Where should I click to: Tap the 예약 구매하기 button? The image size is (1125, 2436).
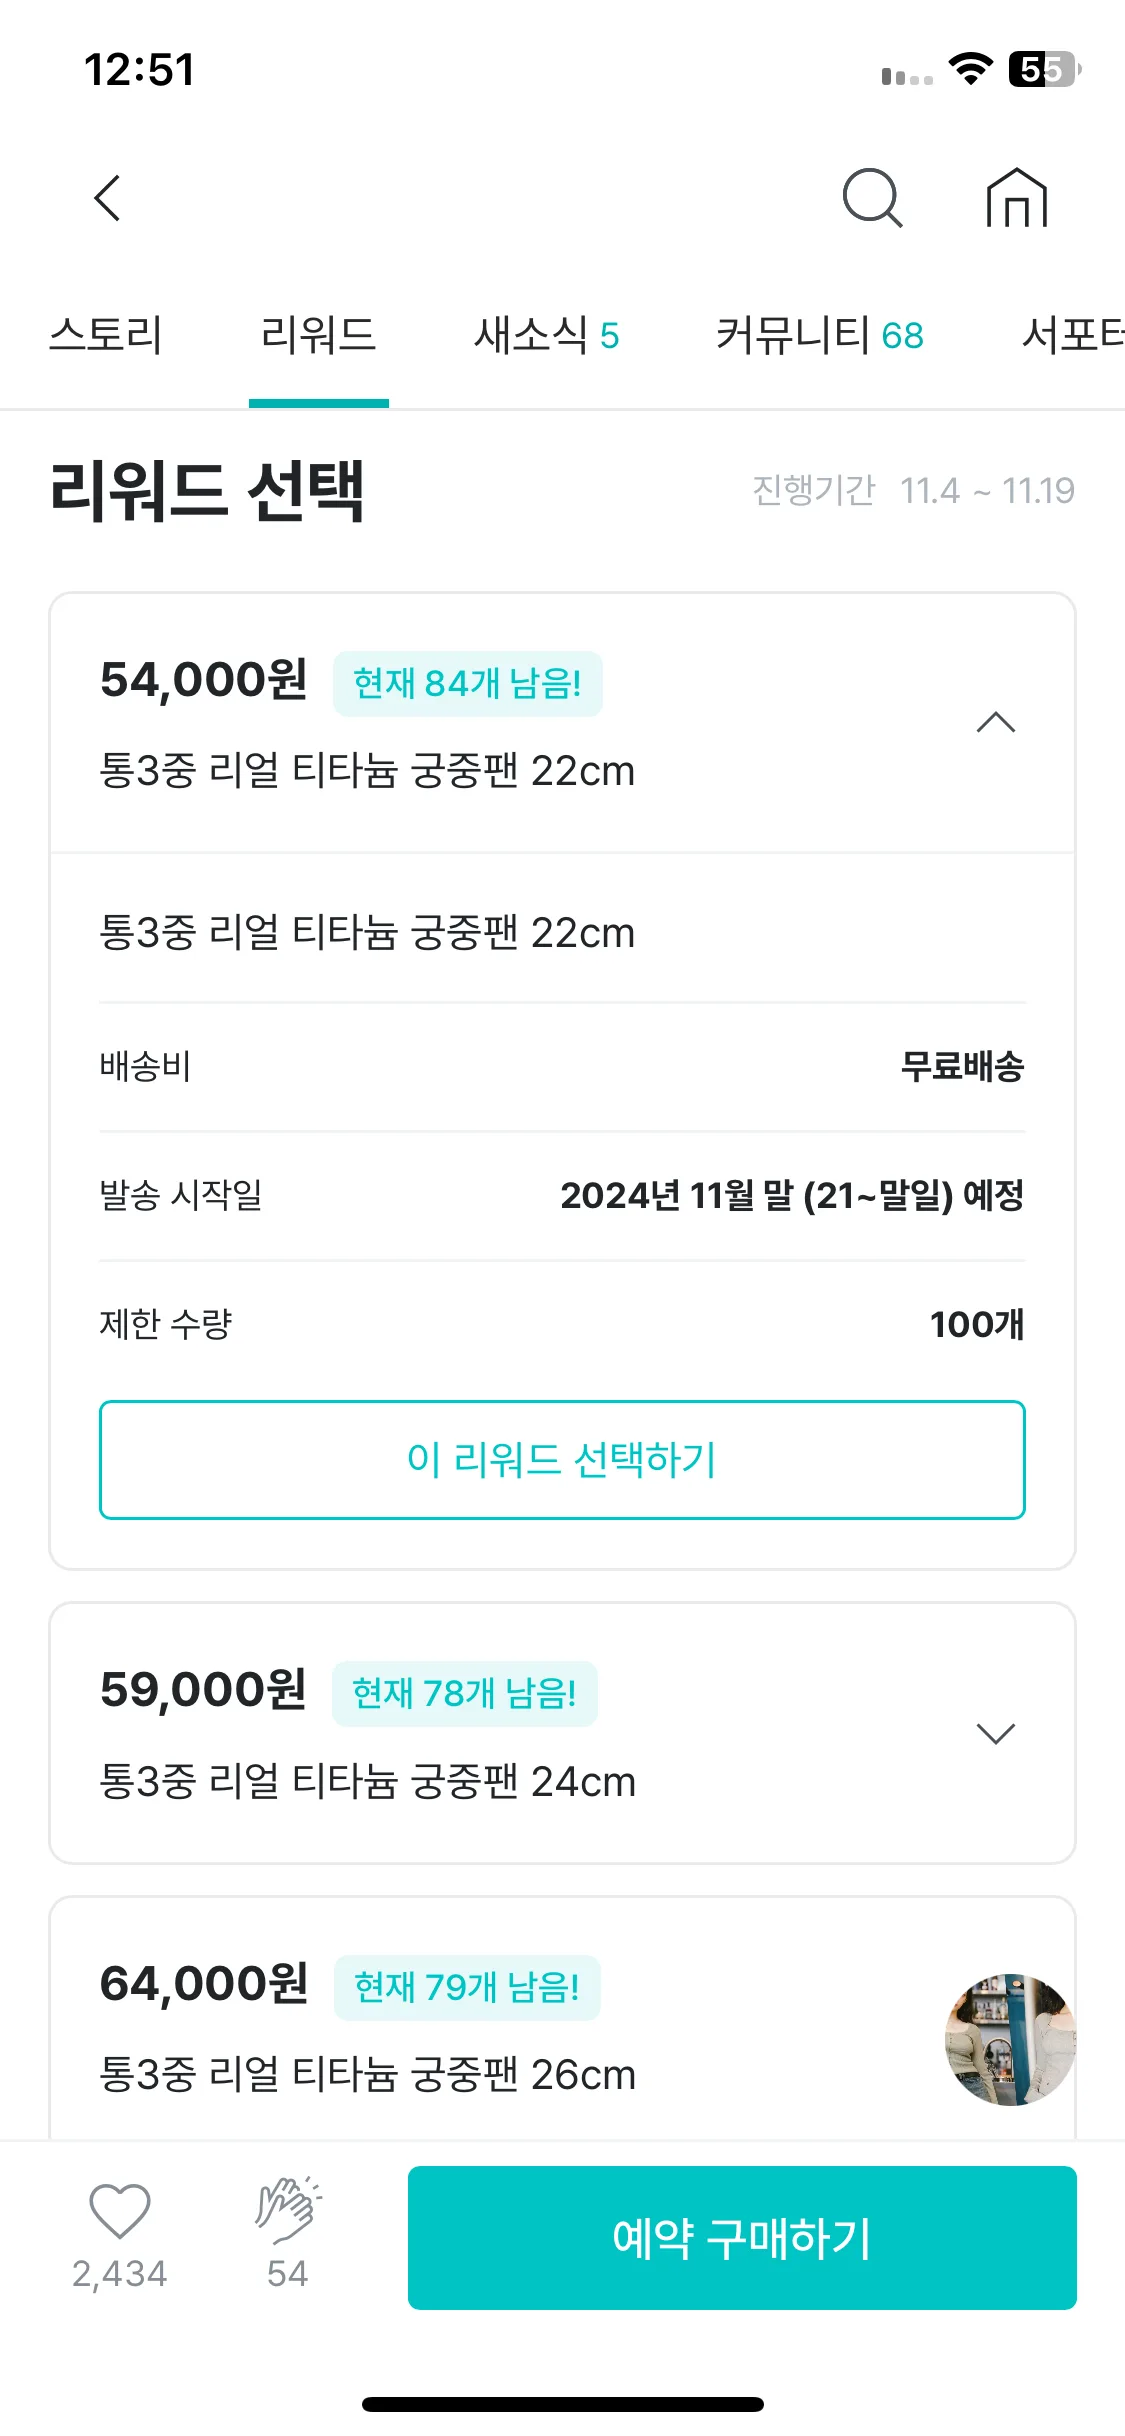pyautogui.click(x=742, y=2238)
